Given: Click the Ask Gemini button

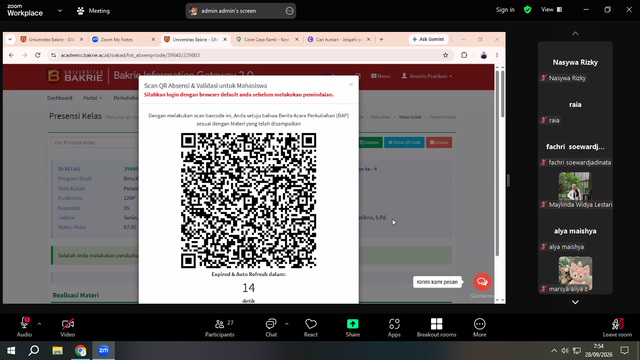Looking at the screenshot, I should [428, 39].
